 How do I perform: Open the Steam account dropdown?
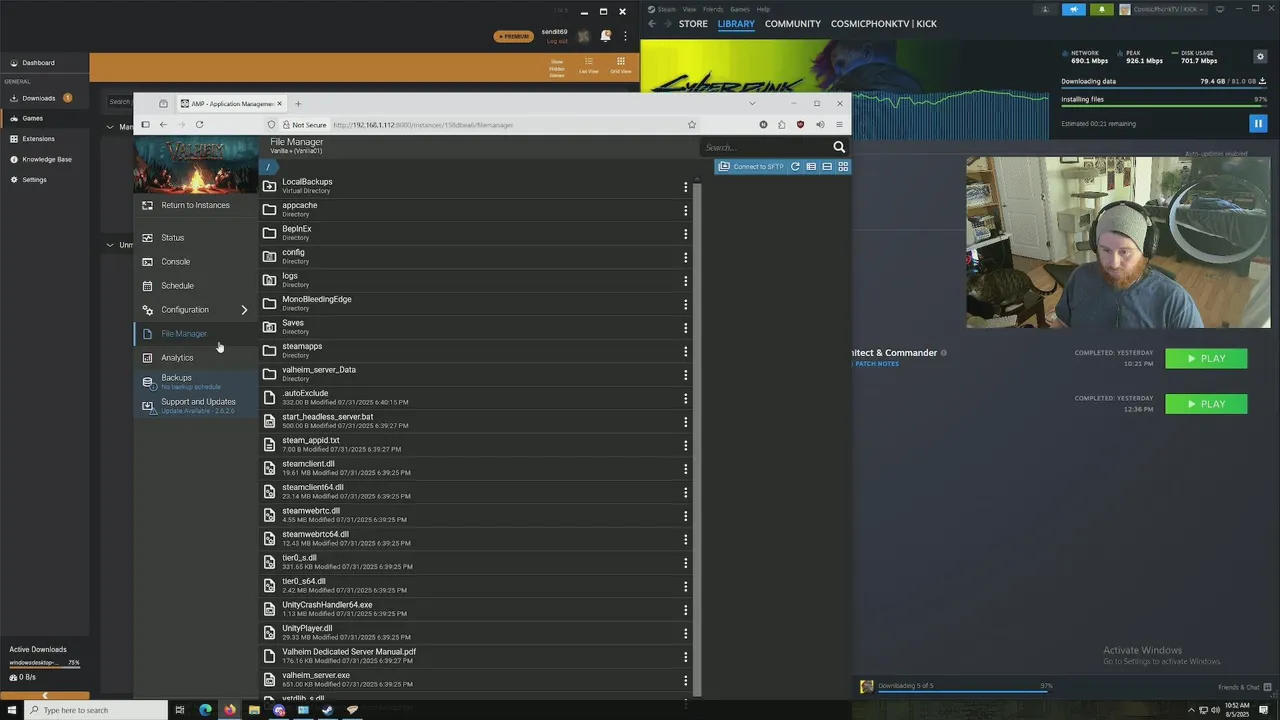[x=1162, y=10]
